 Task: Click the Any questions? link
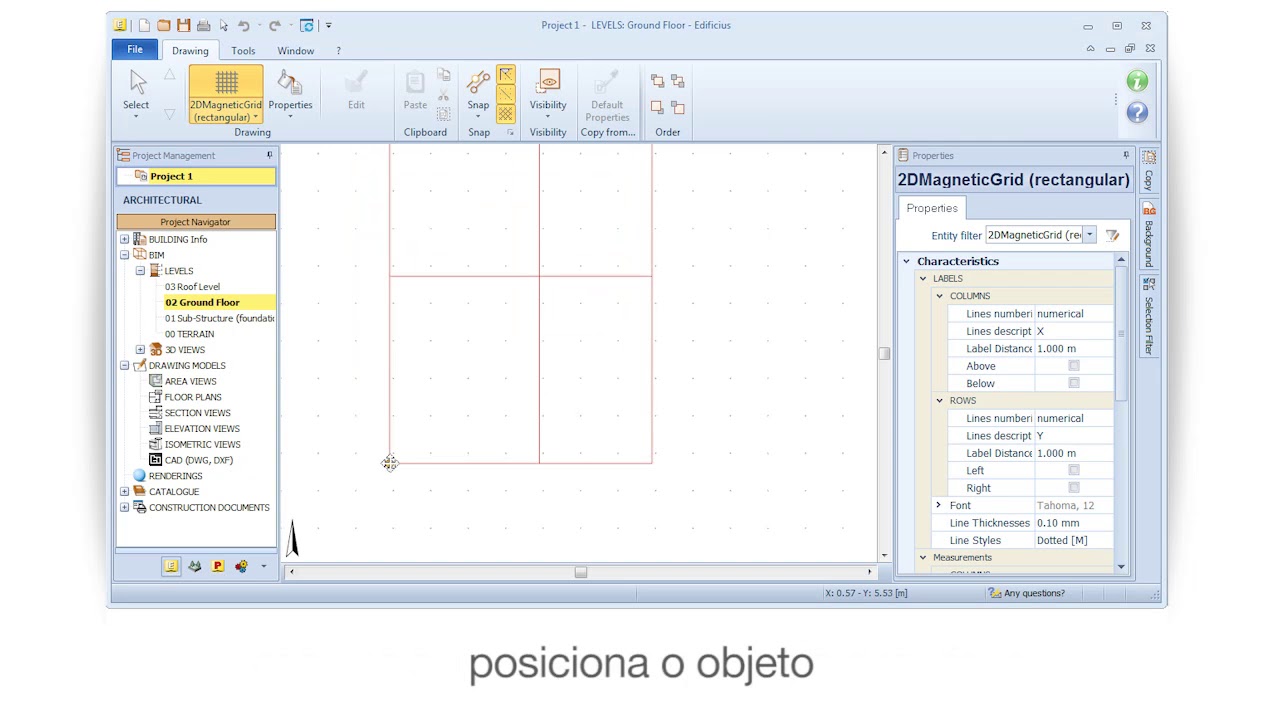tap(1034, 593)
